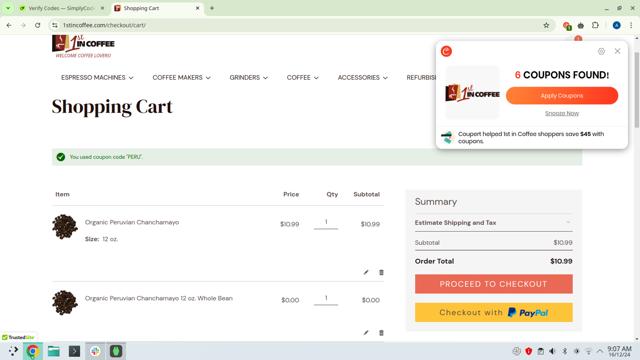Click the 1st in Coffee site logo
The width and height of the screenshot is (640, 360).
[x=83, y=46]
